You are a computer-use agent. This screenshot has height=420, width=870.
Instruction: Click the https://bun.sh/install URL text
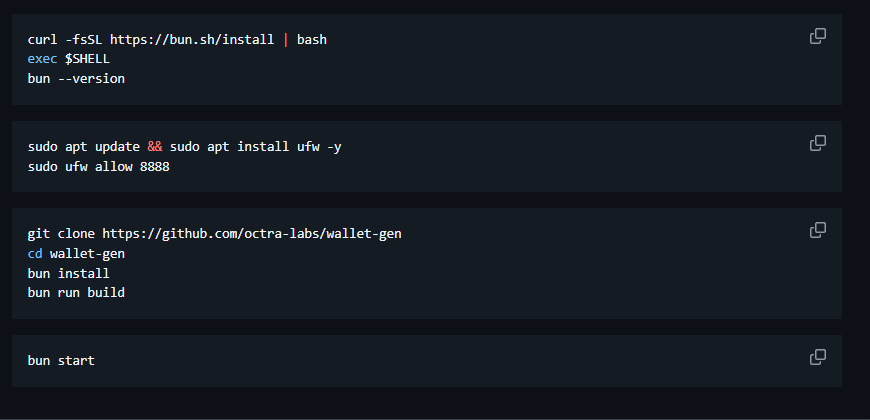coord(192,40)
